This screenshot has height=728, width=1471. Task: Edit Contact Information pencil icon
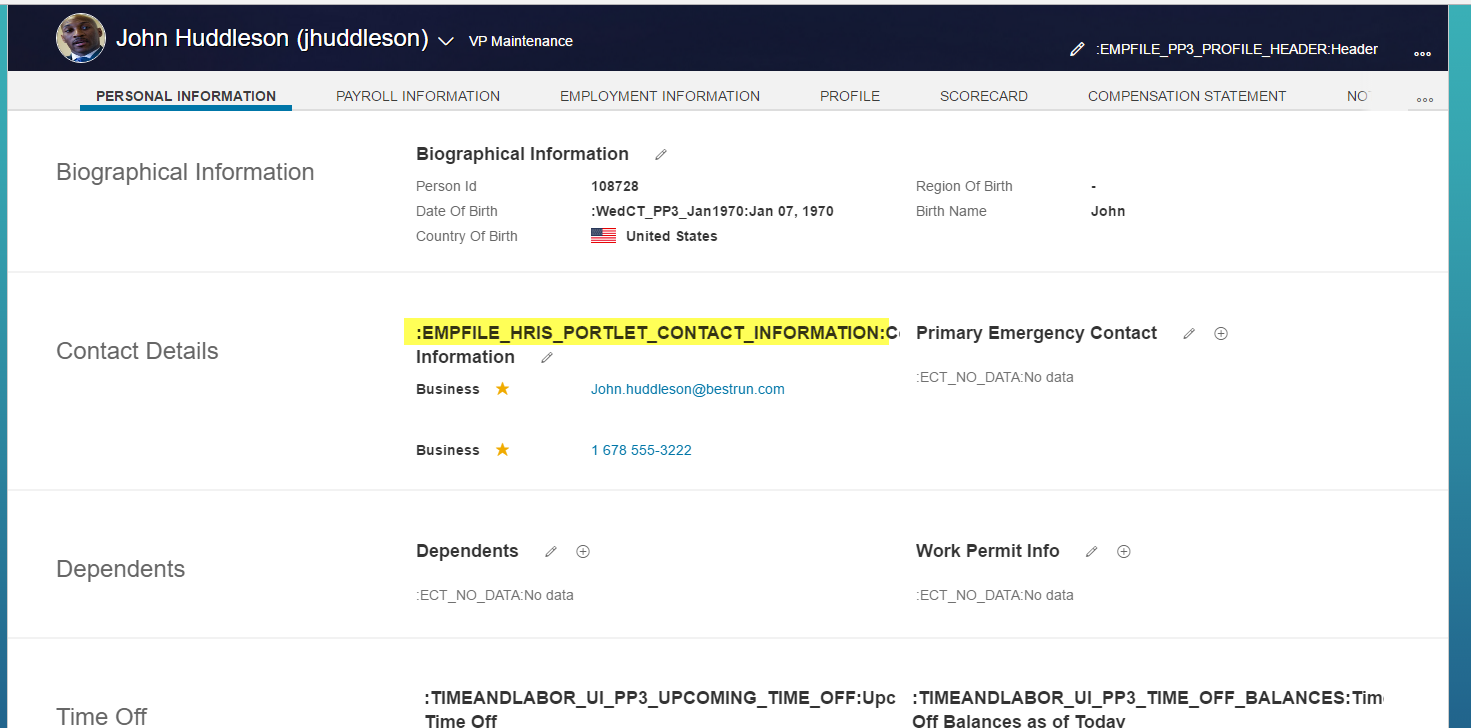pyautogui.click(x=547, y=357)
